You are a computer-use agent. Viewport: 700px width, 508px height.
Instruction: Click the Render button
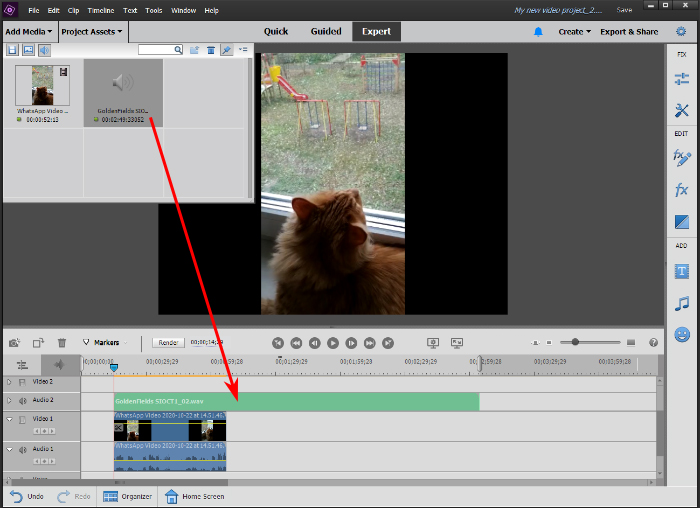tap(168, 343)
